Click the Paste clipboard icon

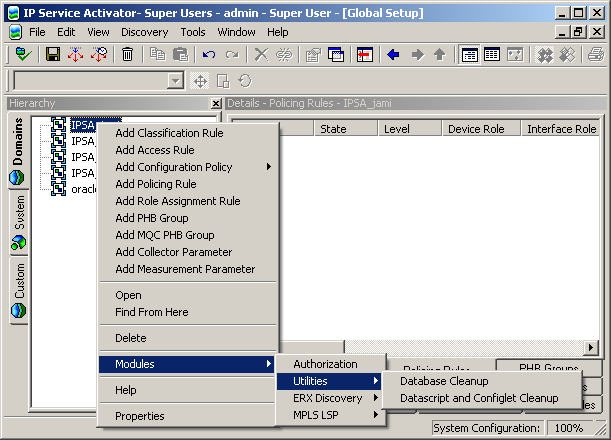click(x=181, y=54)
